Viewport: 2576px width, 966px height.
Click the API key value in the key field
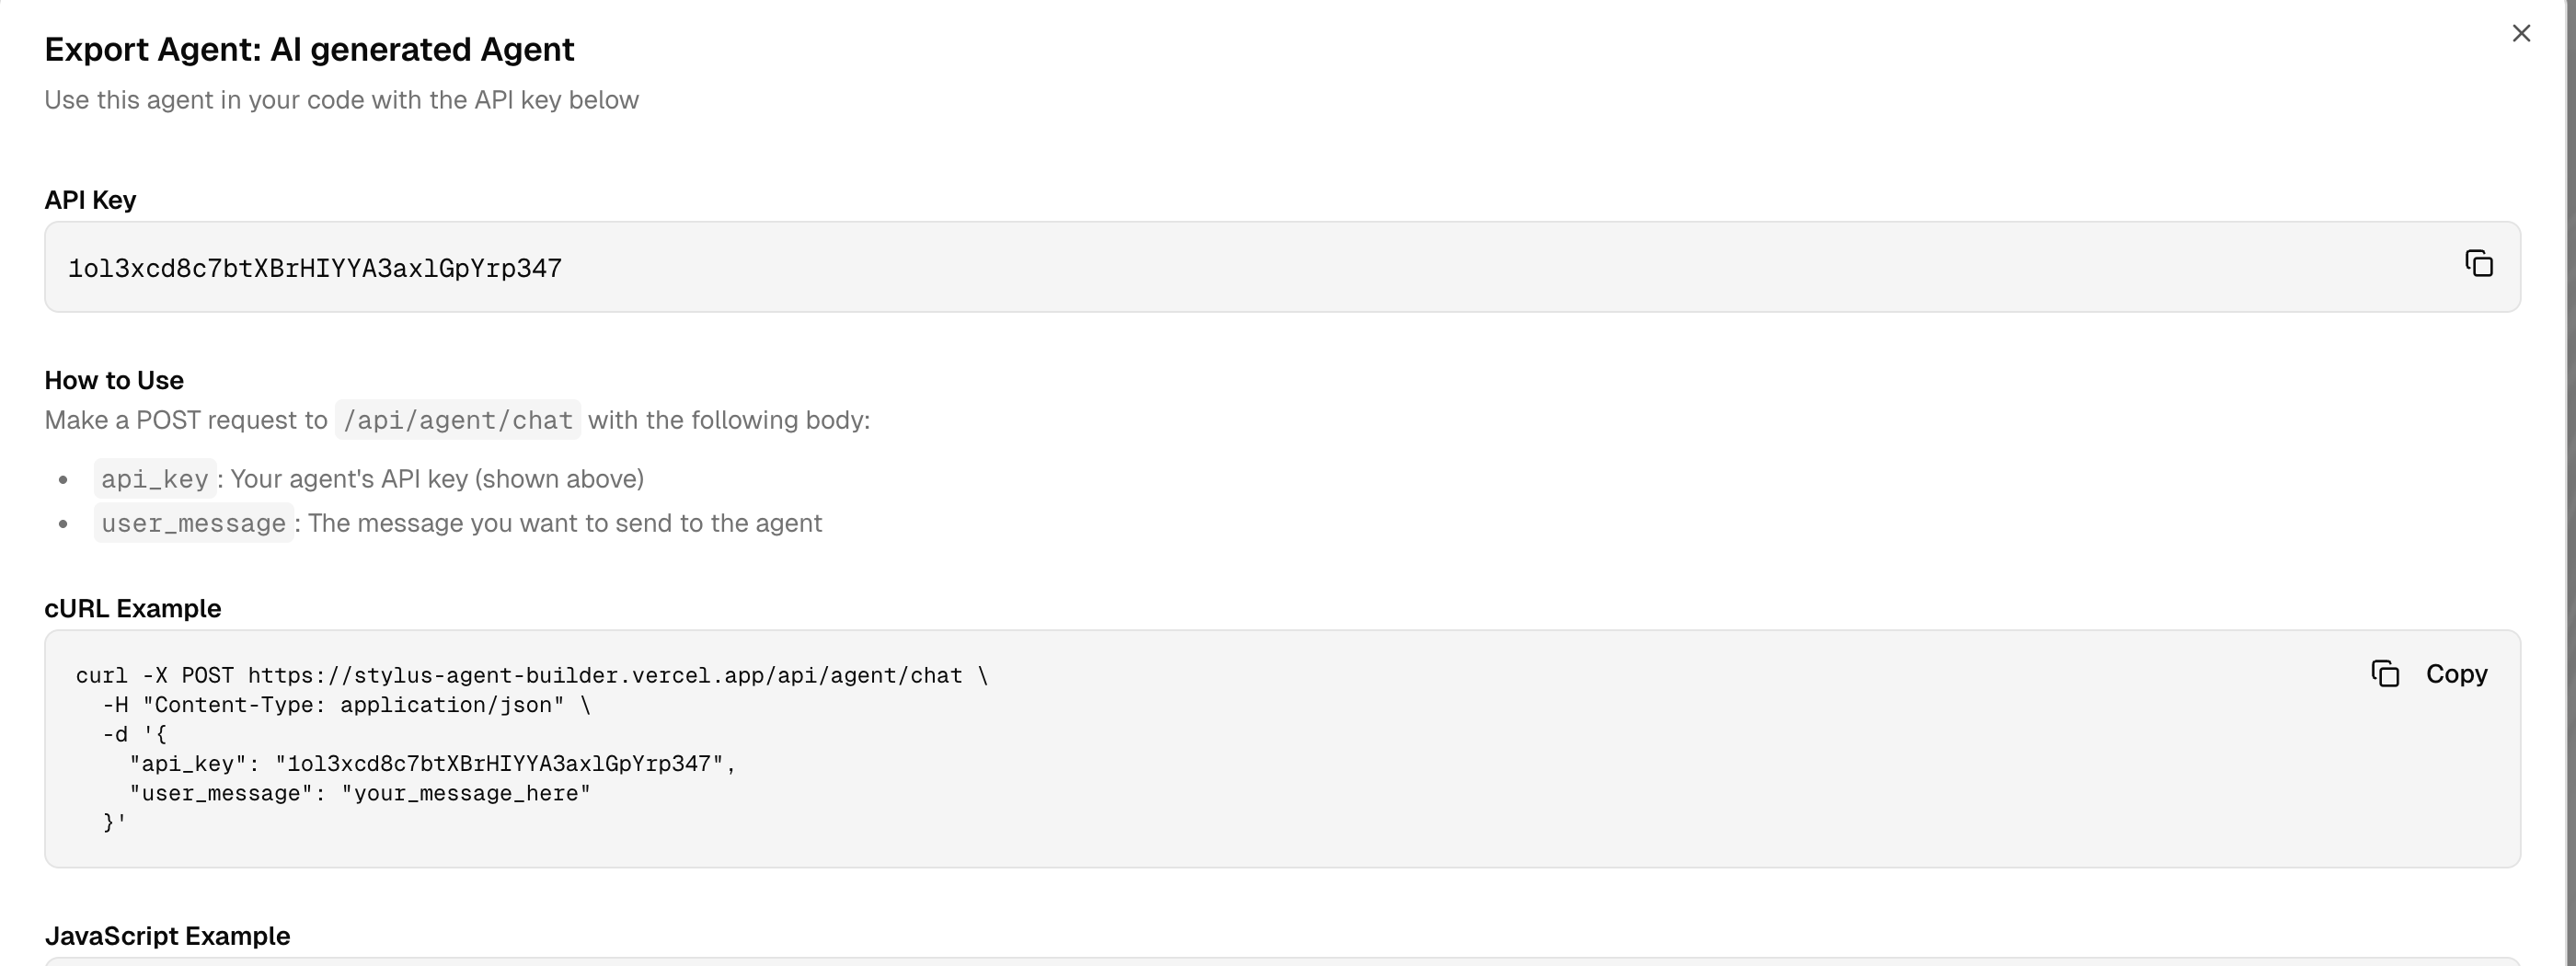[x=315, y=269]
